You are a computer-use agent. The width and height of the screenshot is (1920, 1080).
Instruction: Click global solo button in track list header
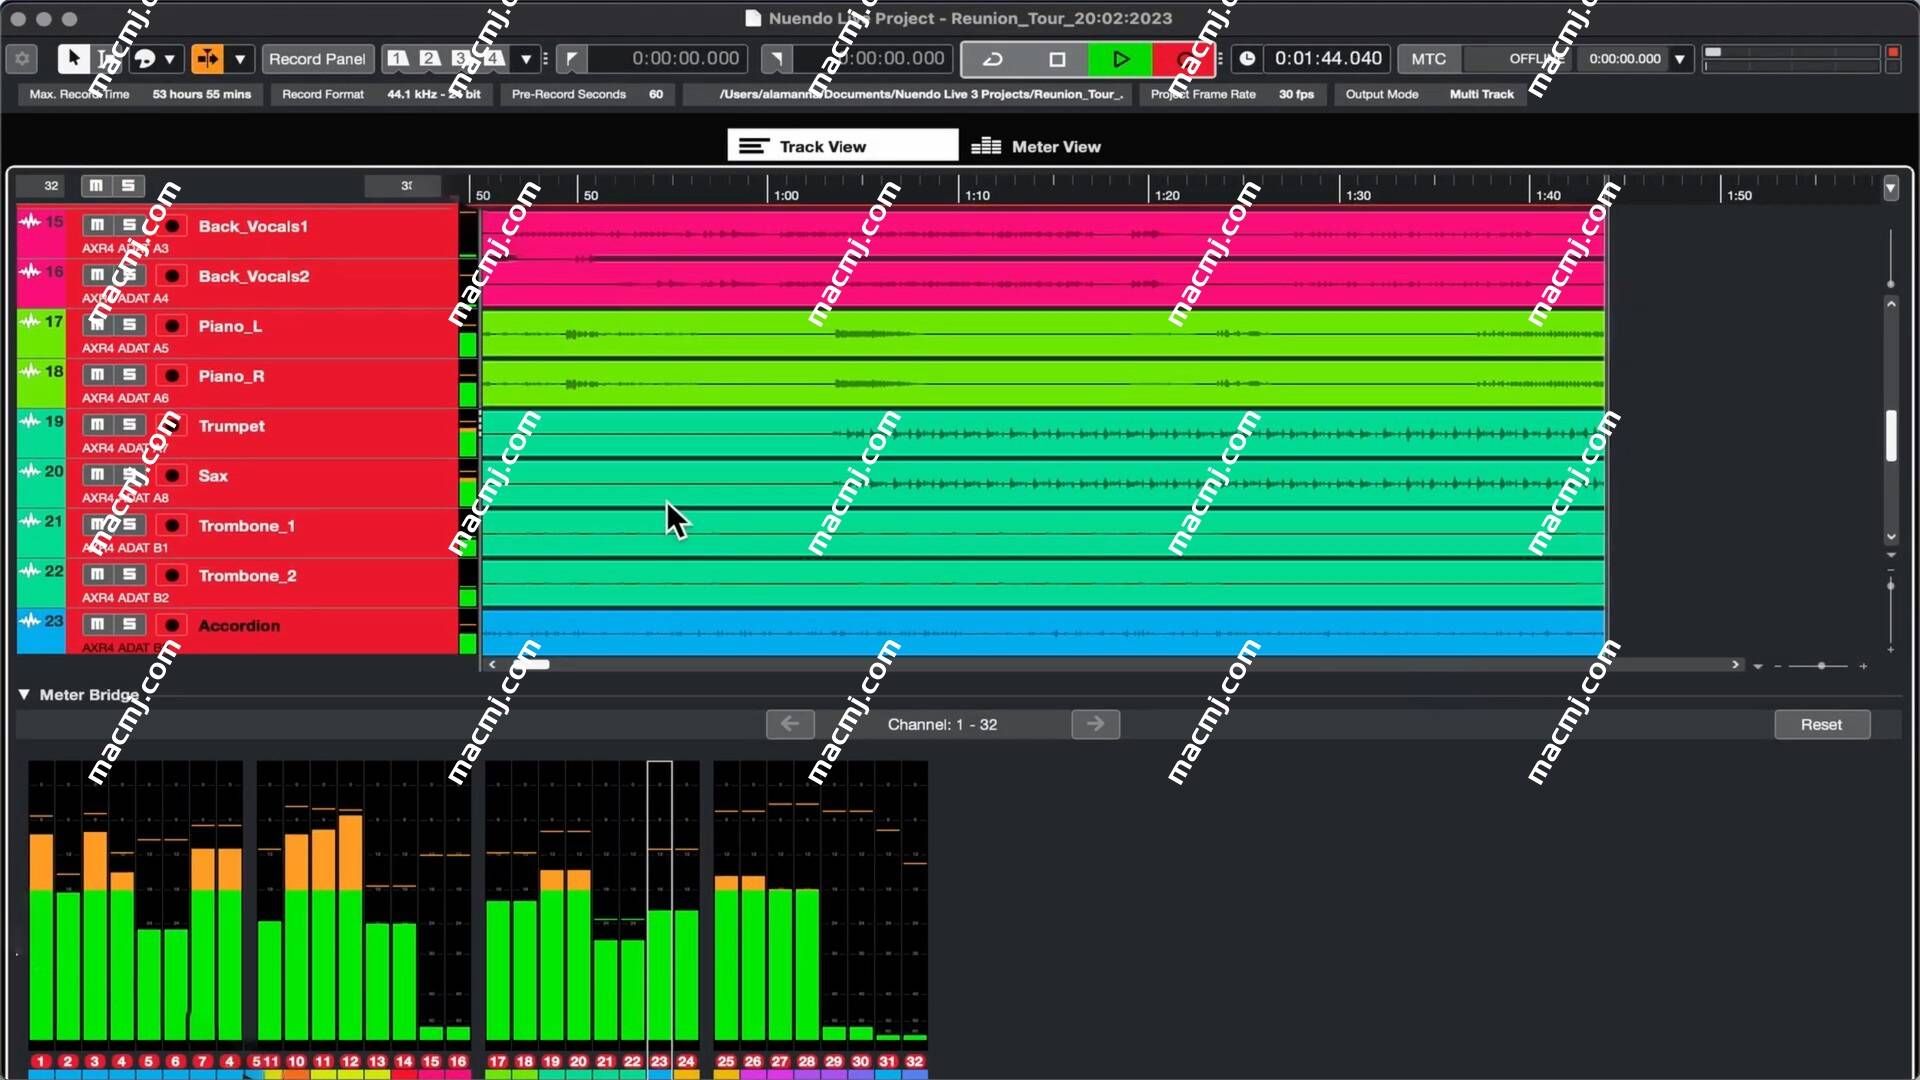coord(128,185)
